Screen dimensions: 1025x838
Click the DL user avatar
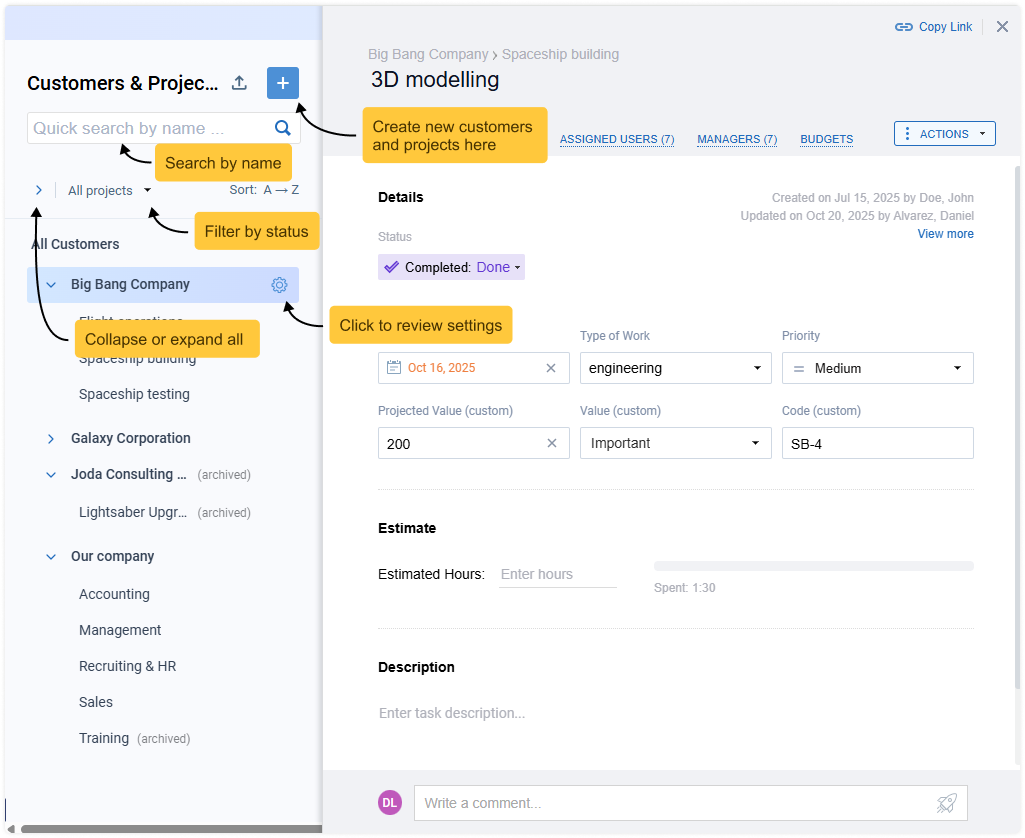pyautogui.click(x=389, y=802)
